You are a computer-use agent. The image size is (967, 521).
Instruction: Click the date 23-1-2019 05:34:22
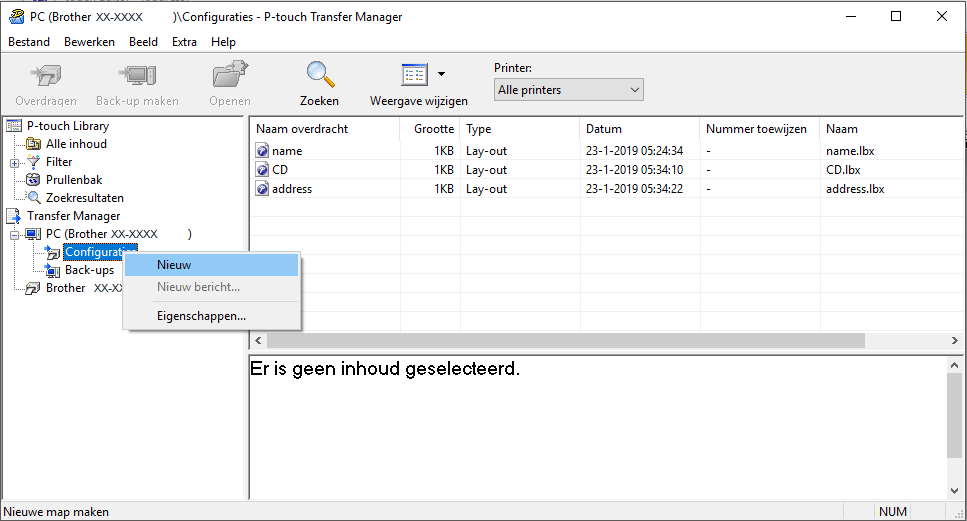coord(635,189)
